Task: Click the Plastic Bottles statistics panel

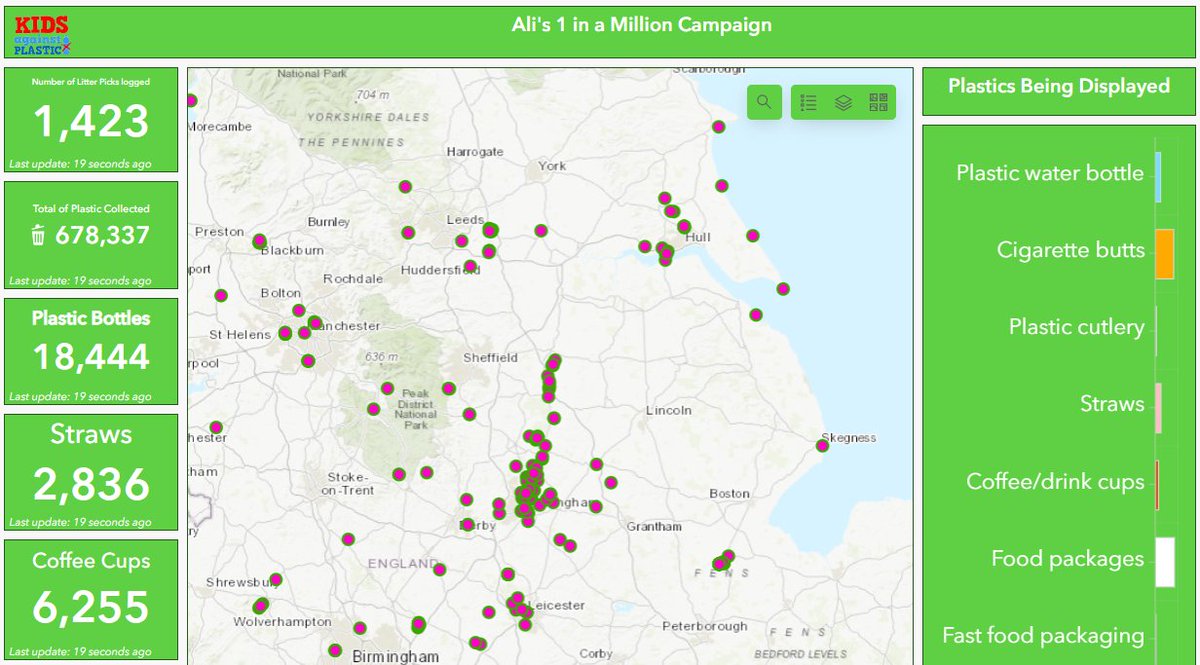Action: [x=91, y=350]
